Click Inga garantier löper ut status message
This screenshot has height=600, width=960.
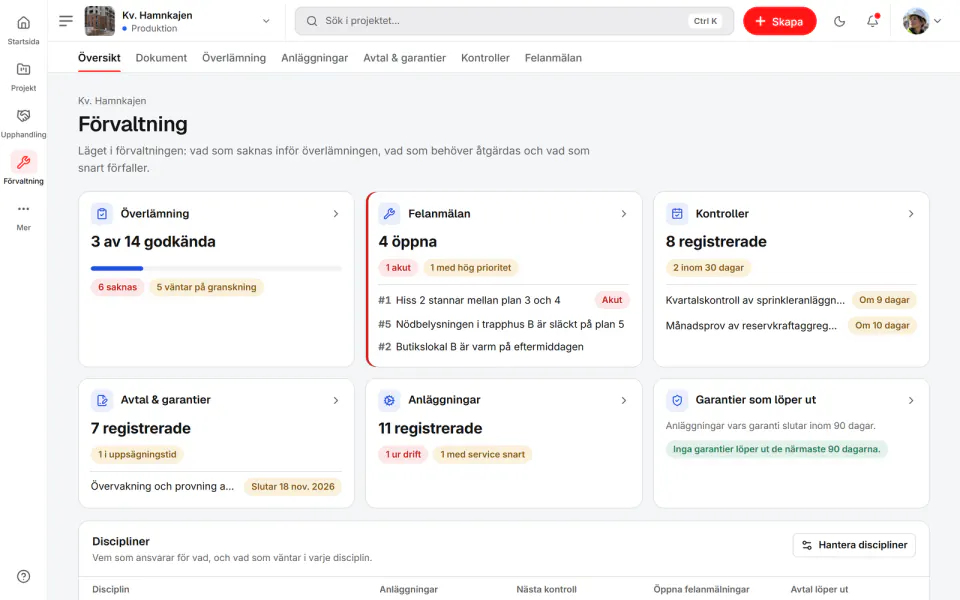point(776,449)
